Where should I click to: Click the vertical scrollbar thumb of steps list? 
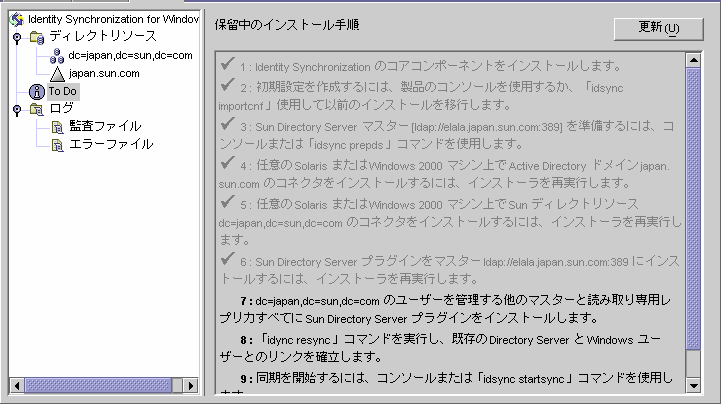693,209
